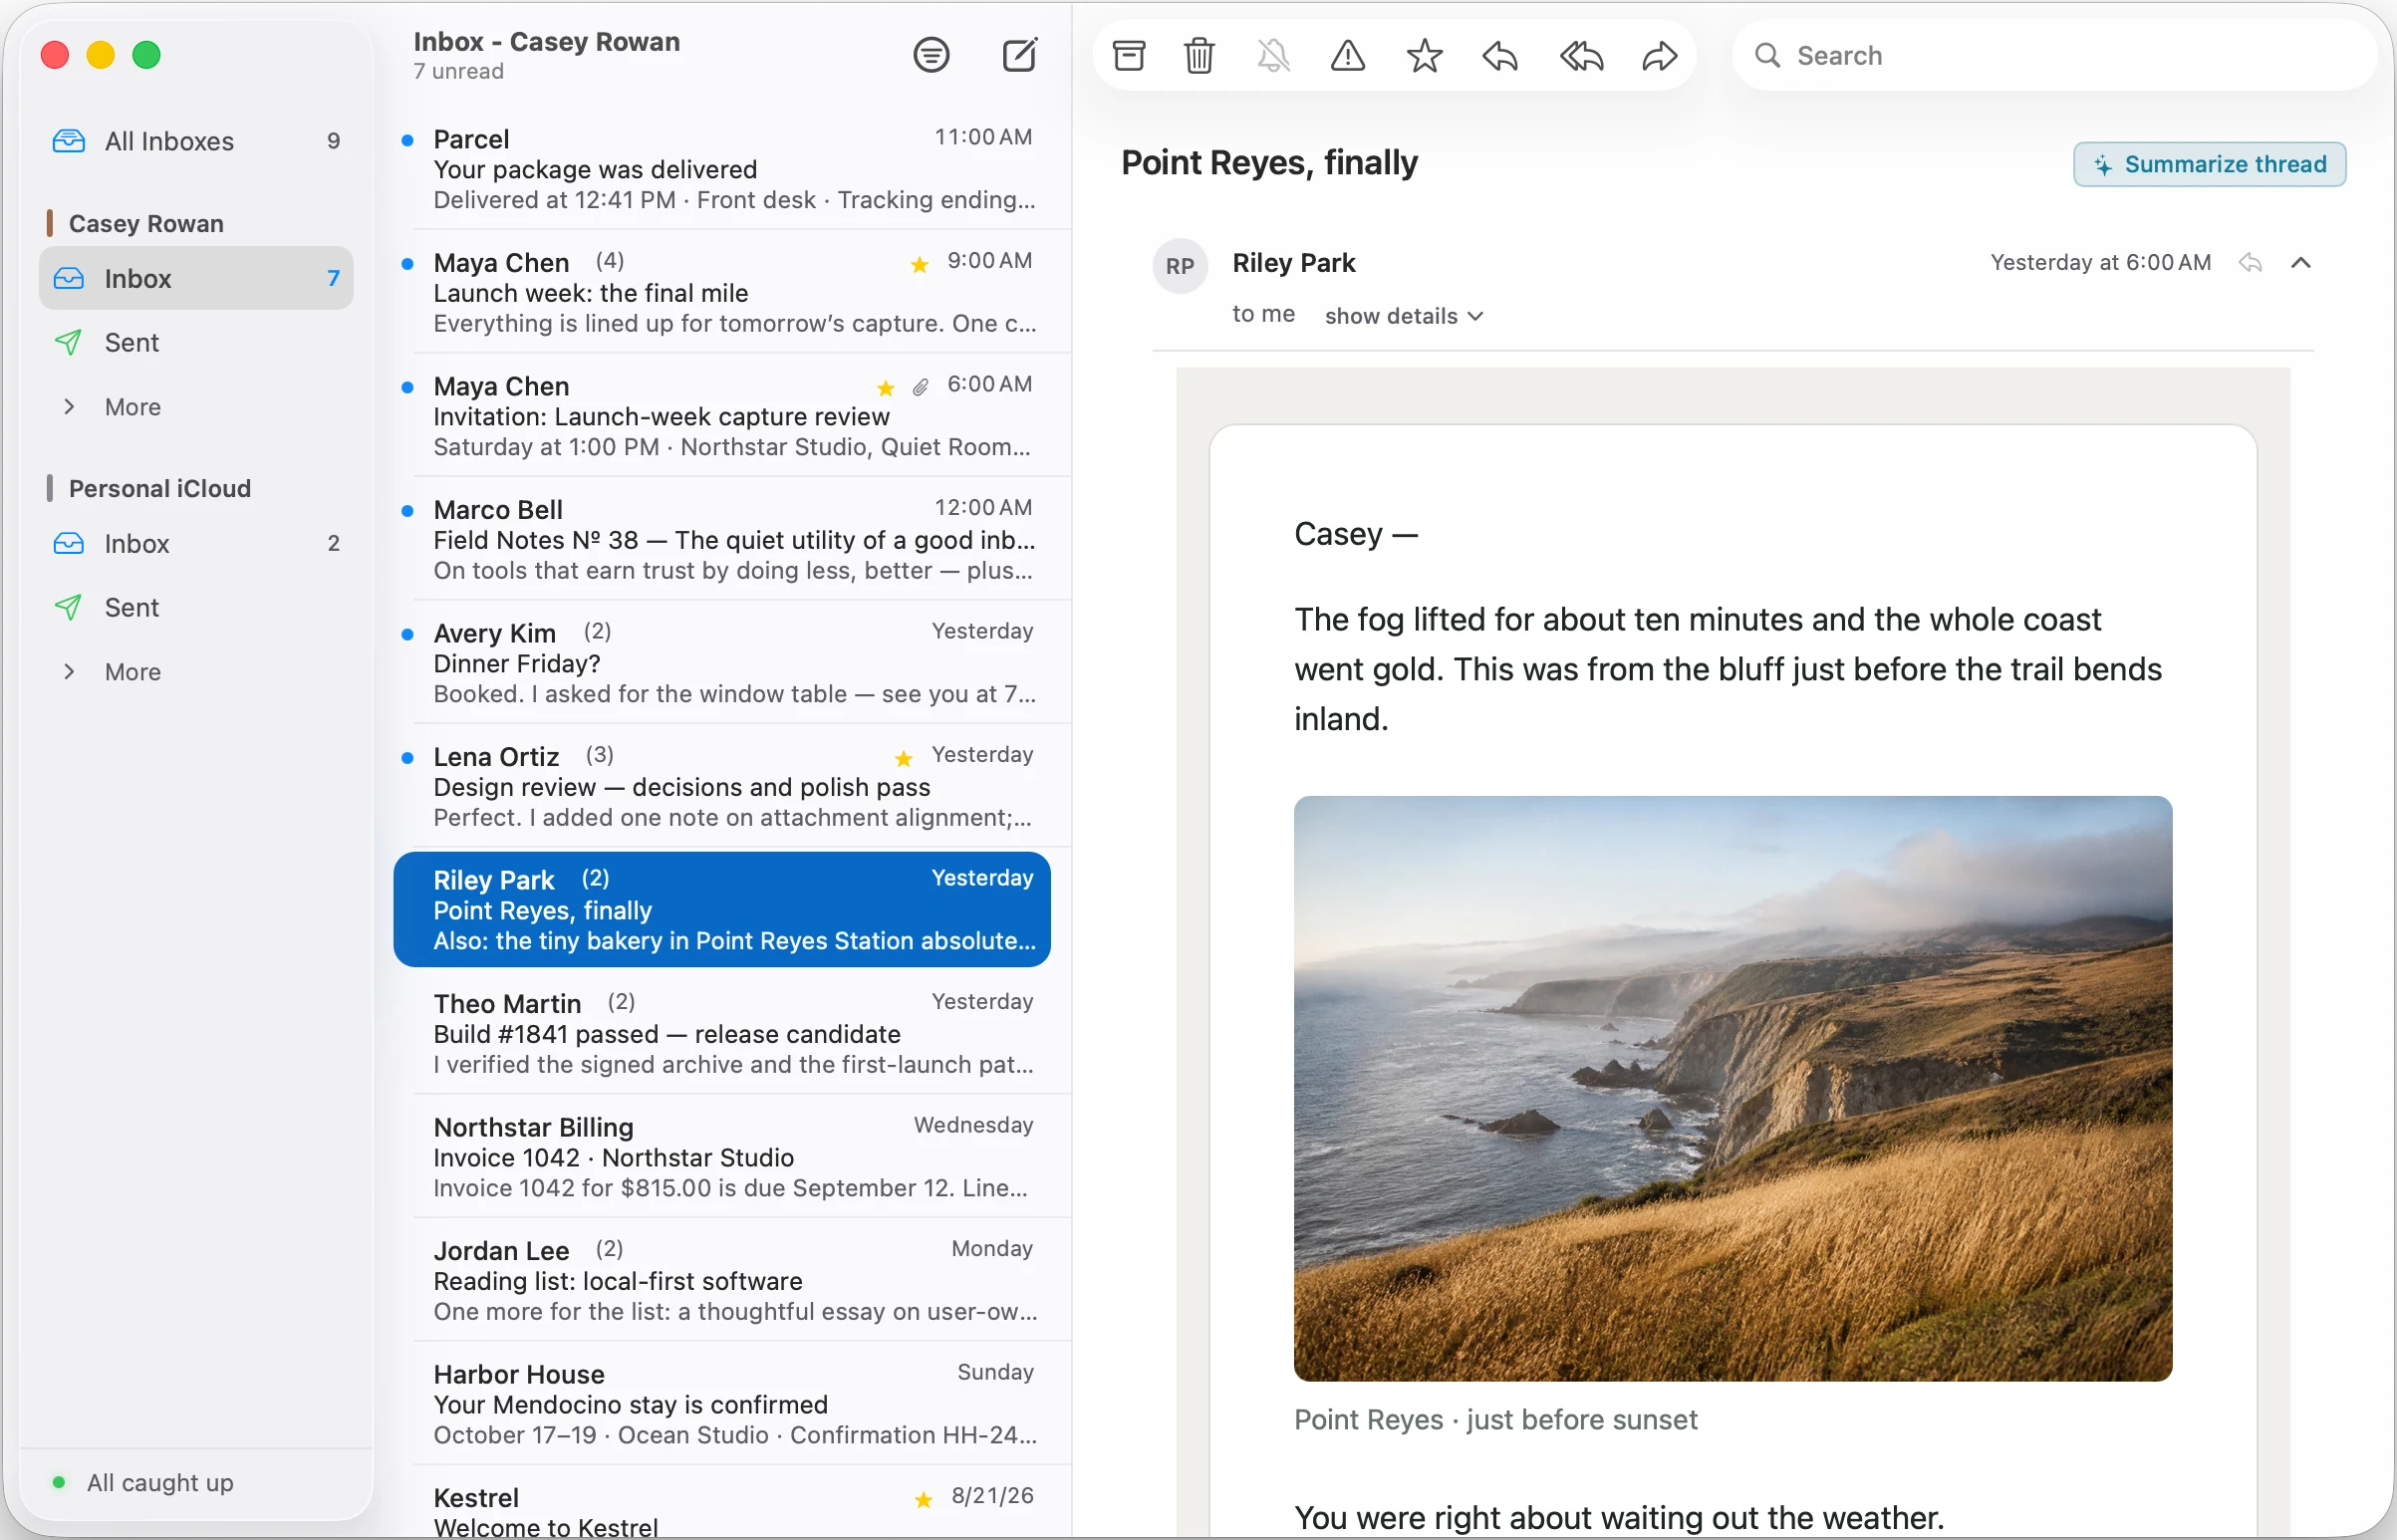
Task: Select Riley Park Point Reyes email
Action: [722, 909]
